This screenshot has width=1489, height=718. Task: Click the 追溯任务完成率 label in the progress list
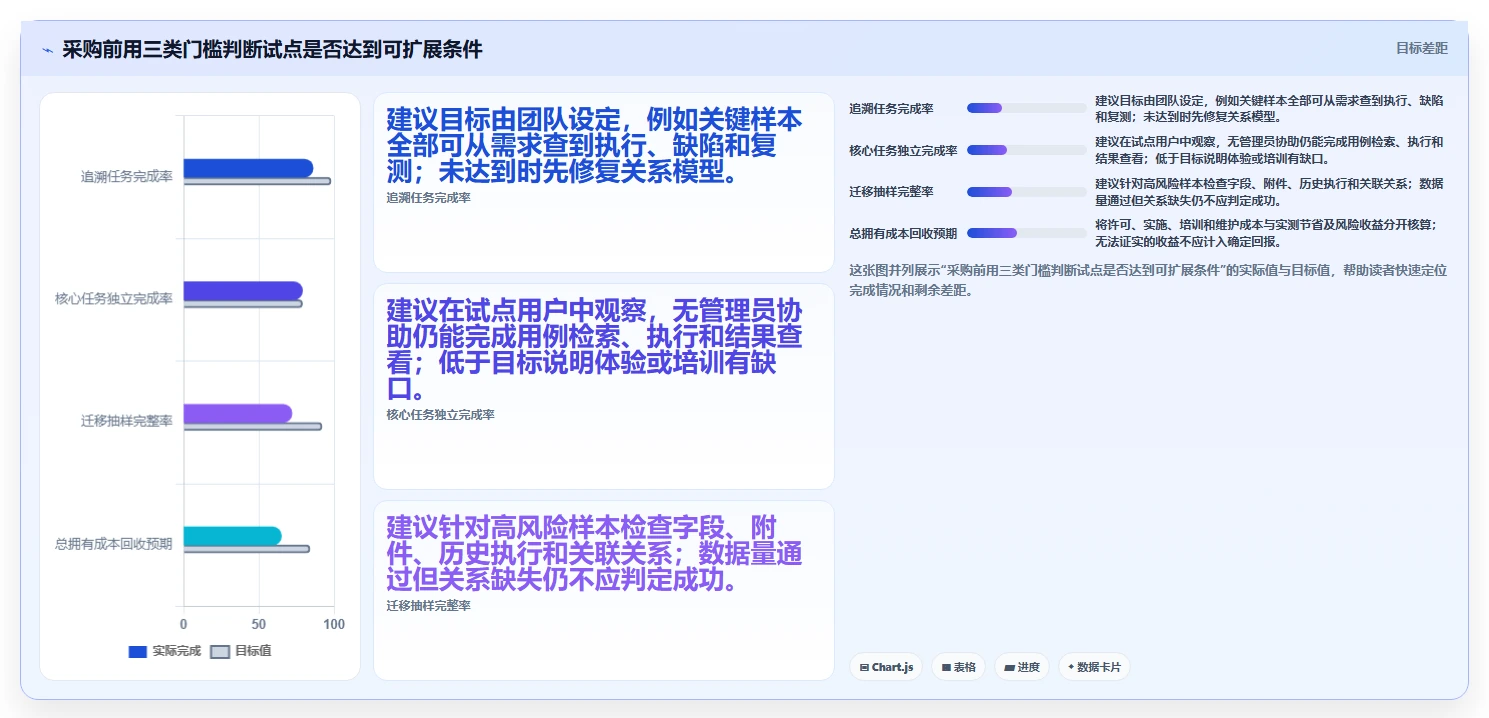tap(891, 109)
